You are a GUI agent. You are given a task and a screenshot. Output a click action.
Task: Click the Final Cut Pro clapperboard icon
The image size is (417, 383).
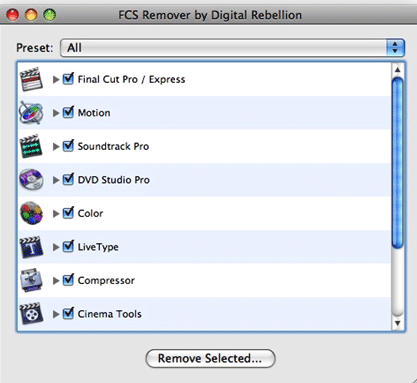31,79
